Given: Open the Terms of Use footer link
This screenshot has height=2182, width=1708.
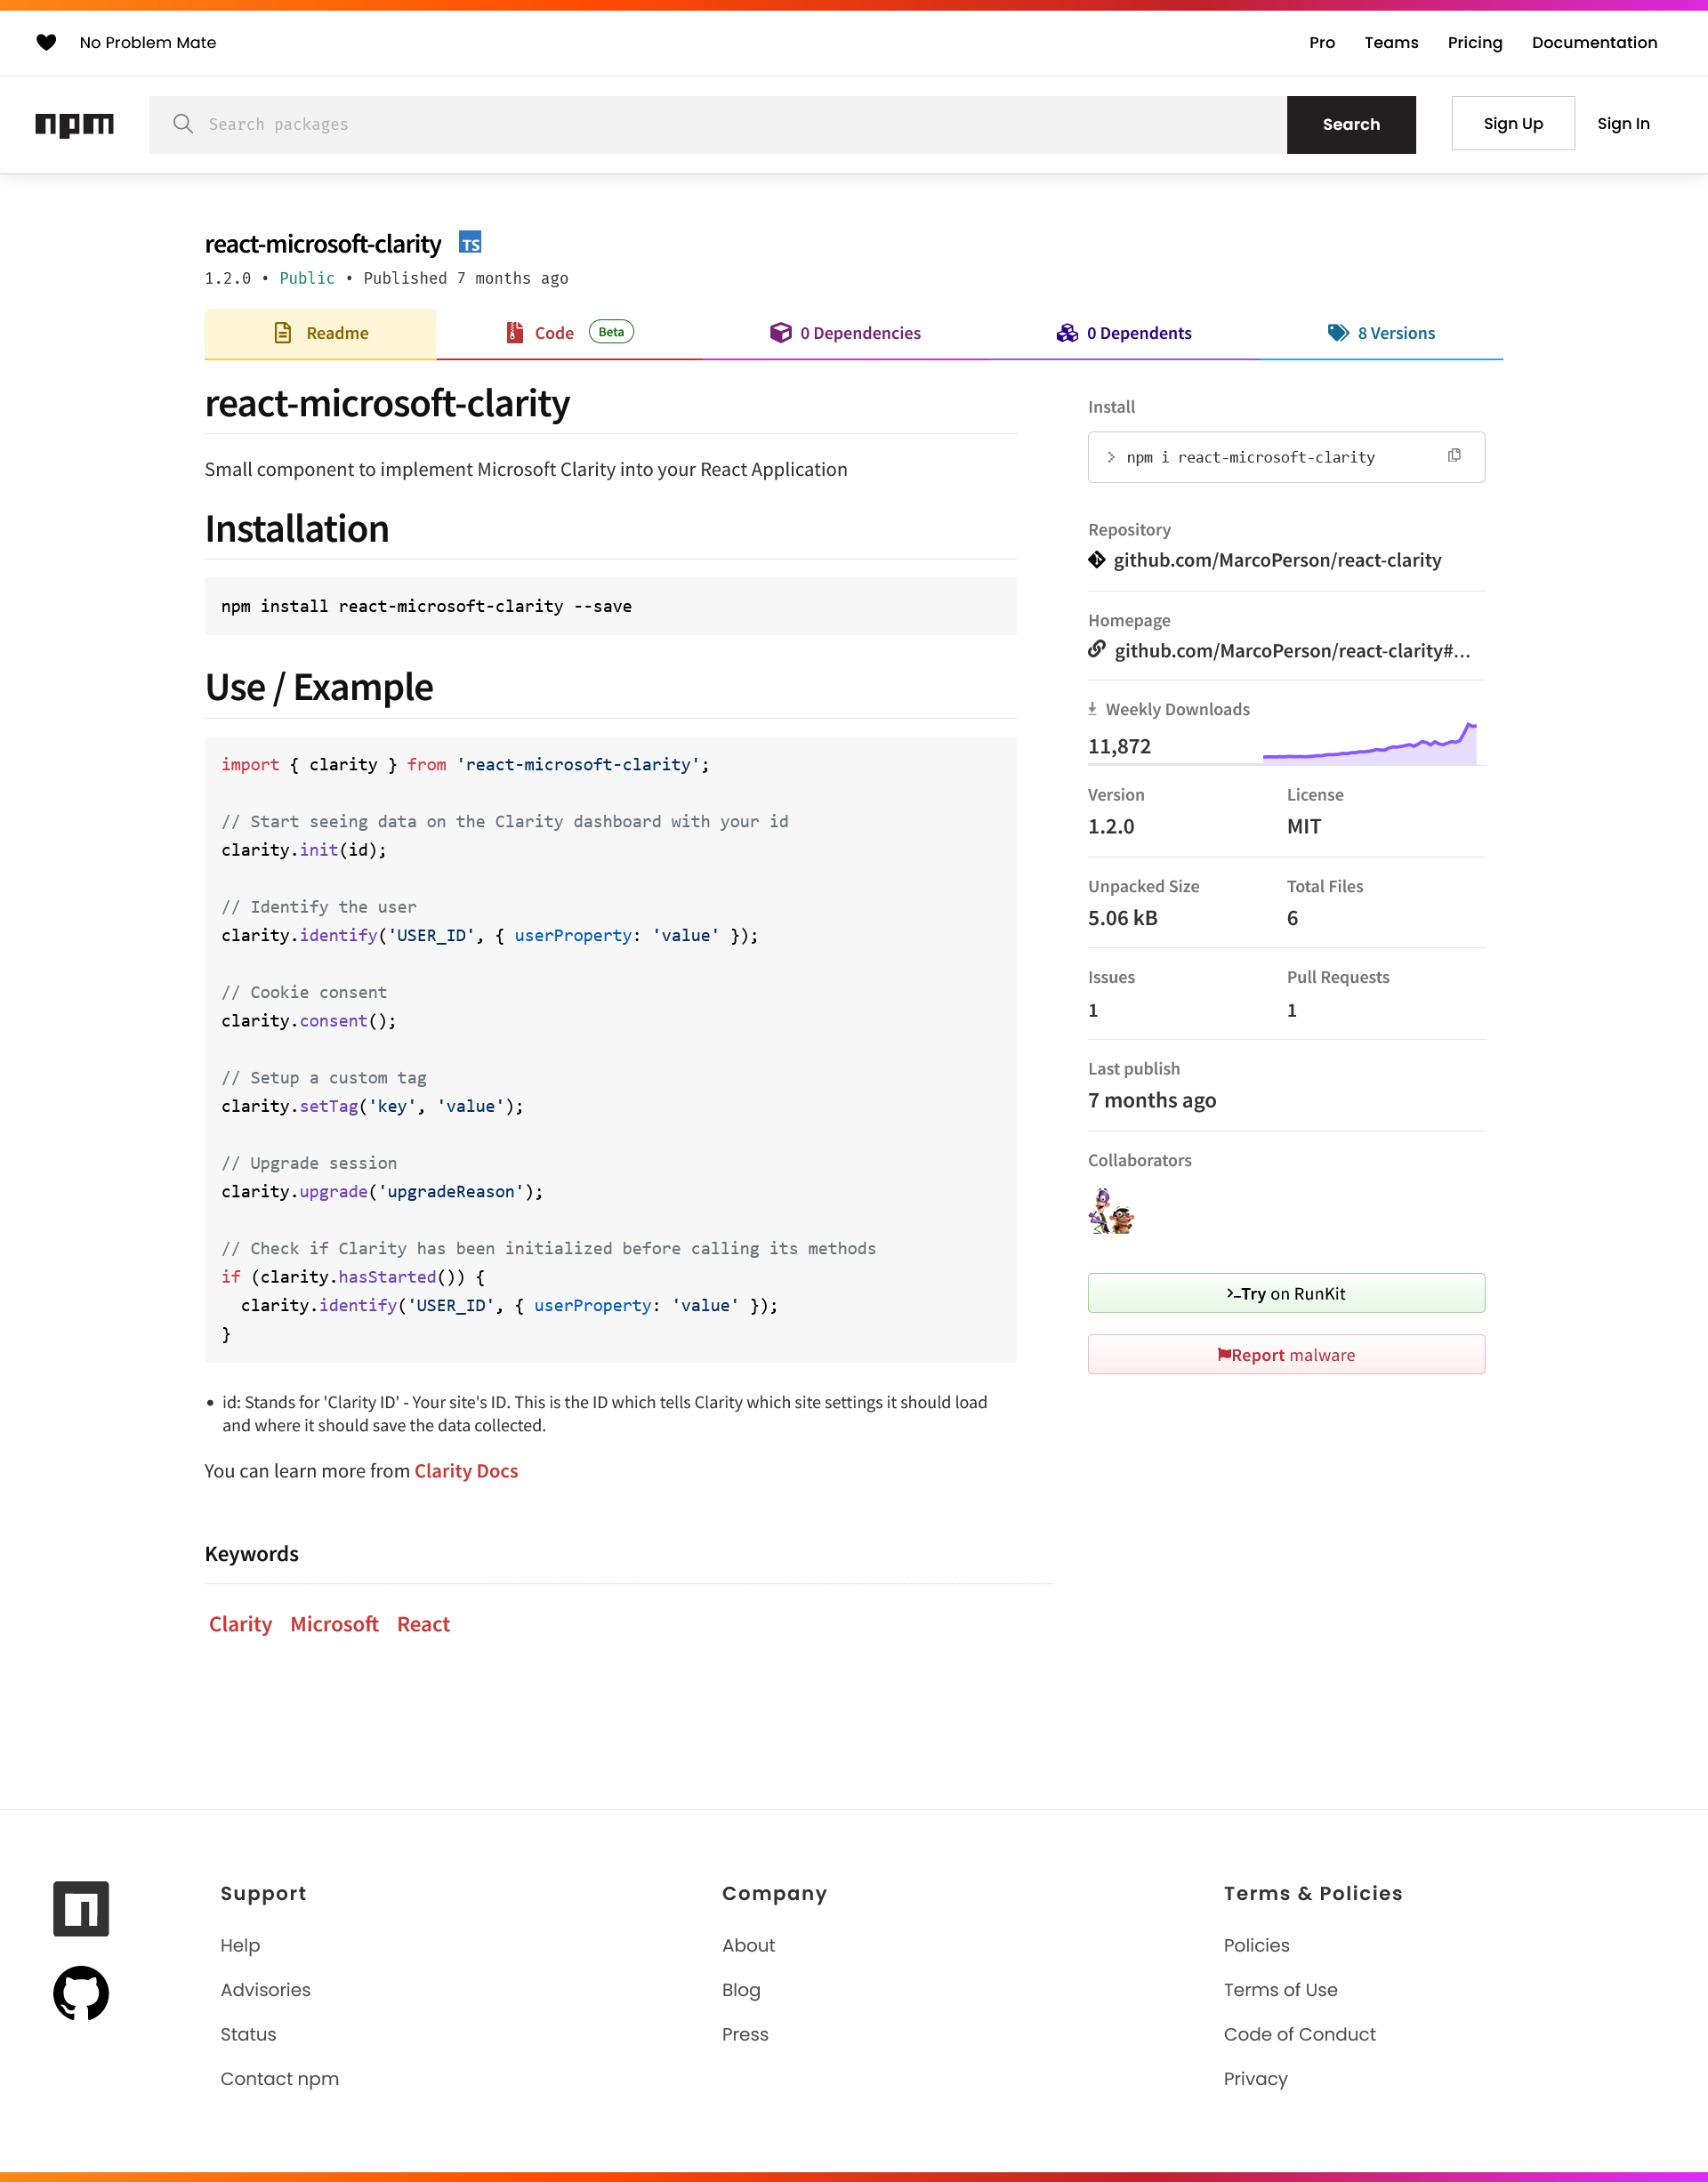Looking at the screenshot, I should (x=1280, y=1989).
